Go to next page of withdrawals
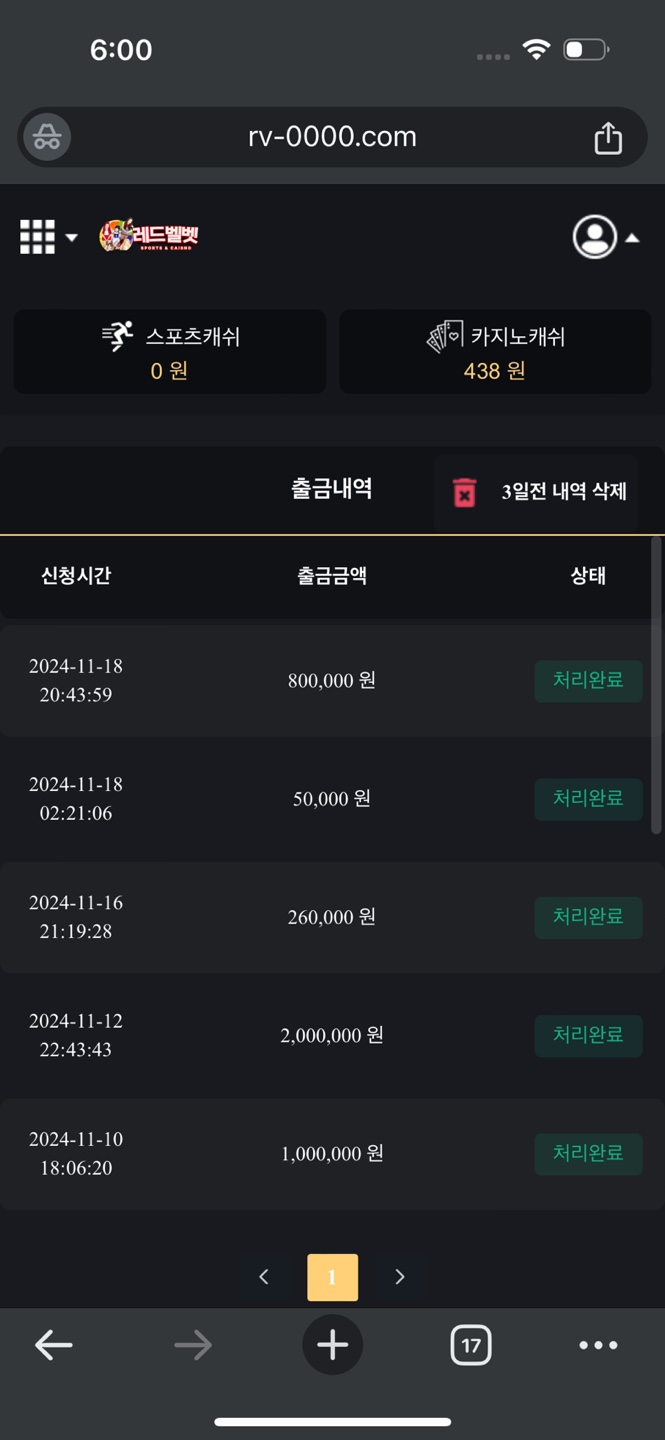Viewport: 665px width, 1440px height. [399, 1277]
